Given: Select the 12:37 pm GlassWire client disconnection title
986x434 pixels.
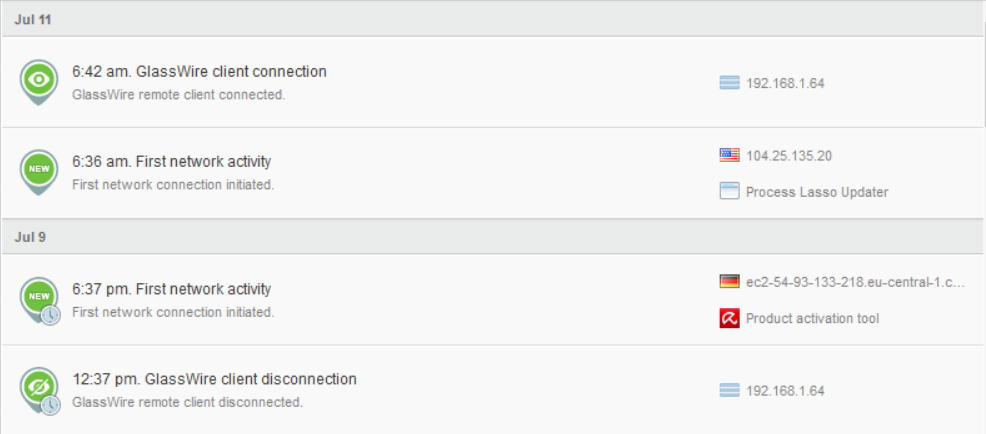Looking at the screenshot, I should click(214, 380).
